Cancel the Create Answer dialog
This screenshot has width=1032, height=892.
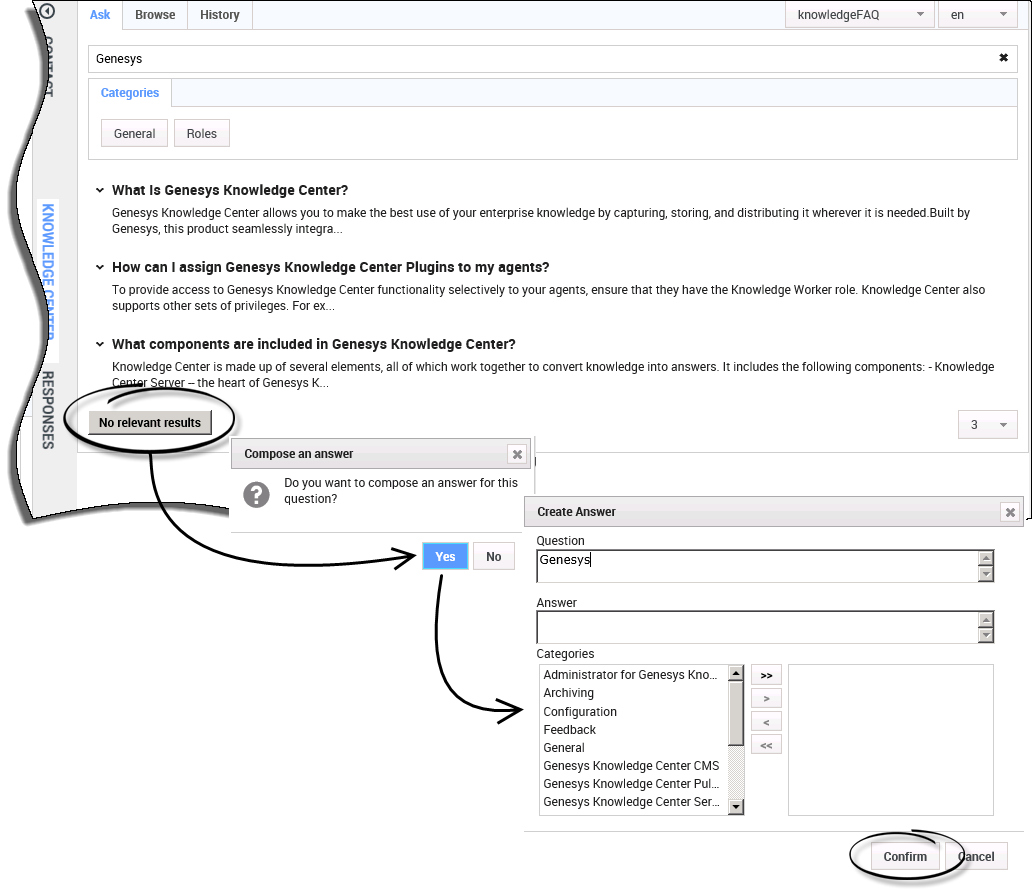[x=976, y=856]
